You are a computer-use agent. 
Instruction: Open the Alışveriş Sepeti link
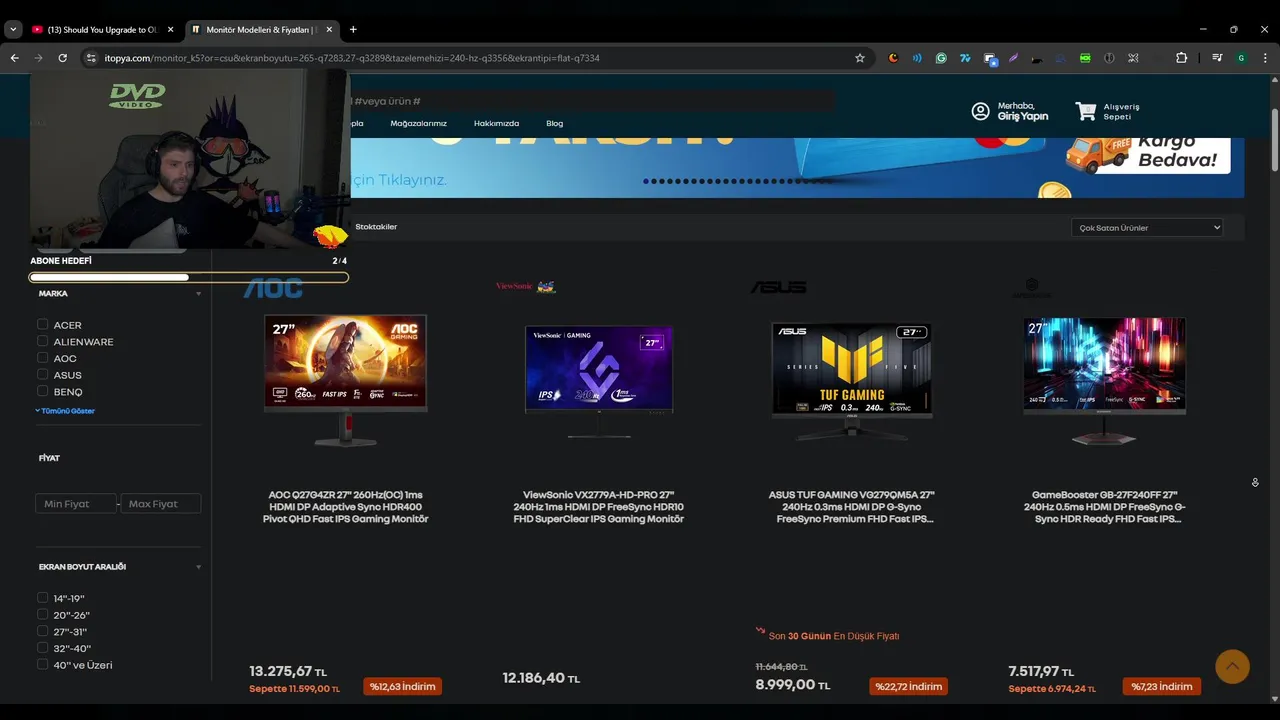[1121, 111]
